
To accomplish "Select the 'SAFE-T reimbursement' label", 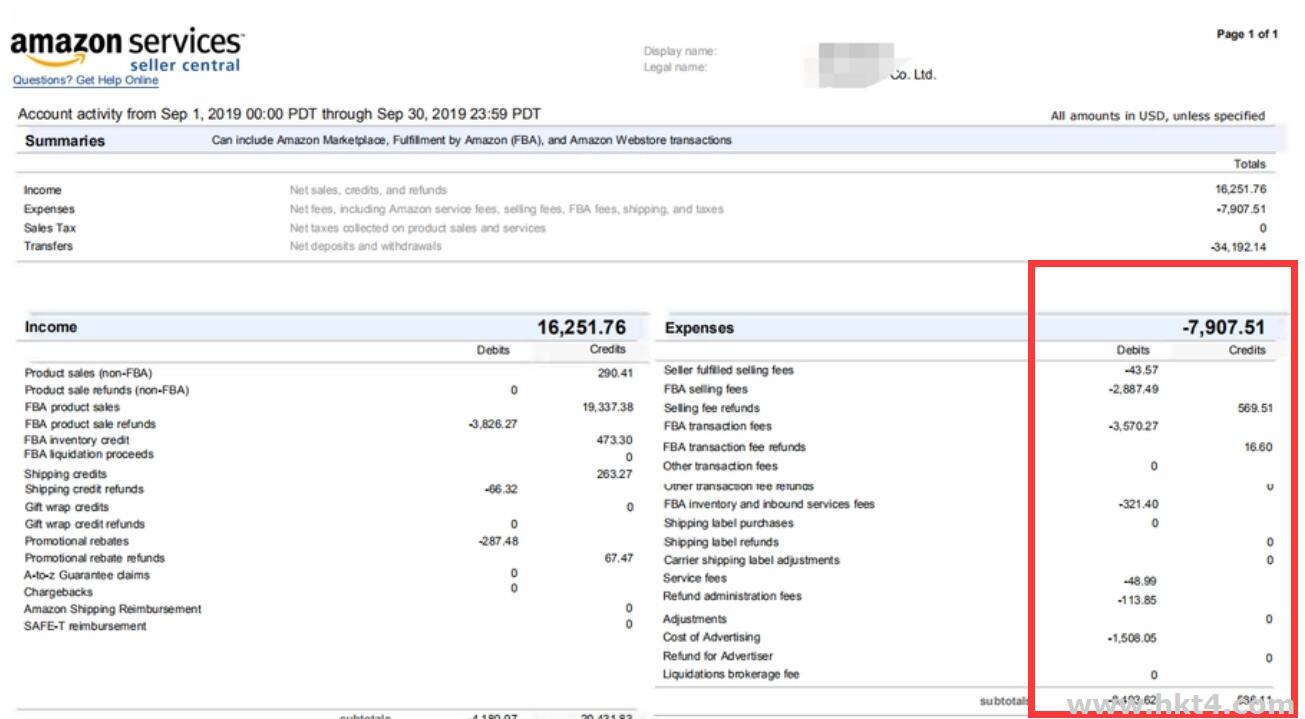I will 85,626.
